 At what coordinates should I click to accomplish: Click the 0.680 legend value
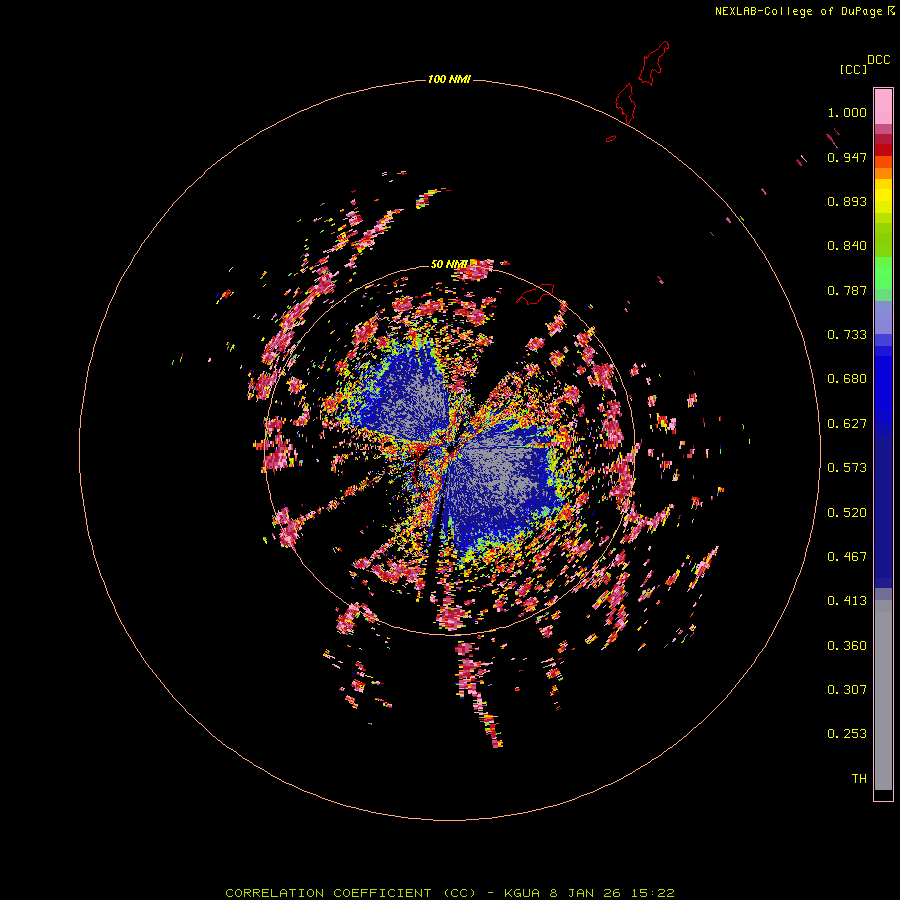click(x=847, y=379)
